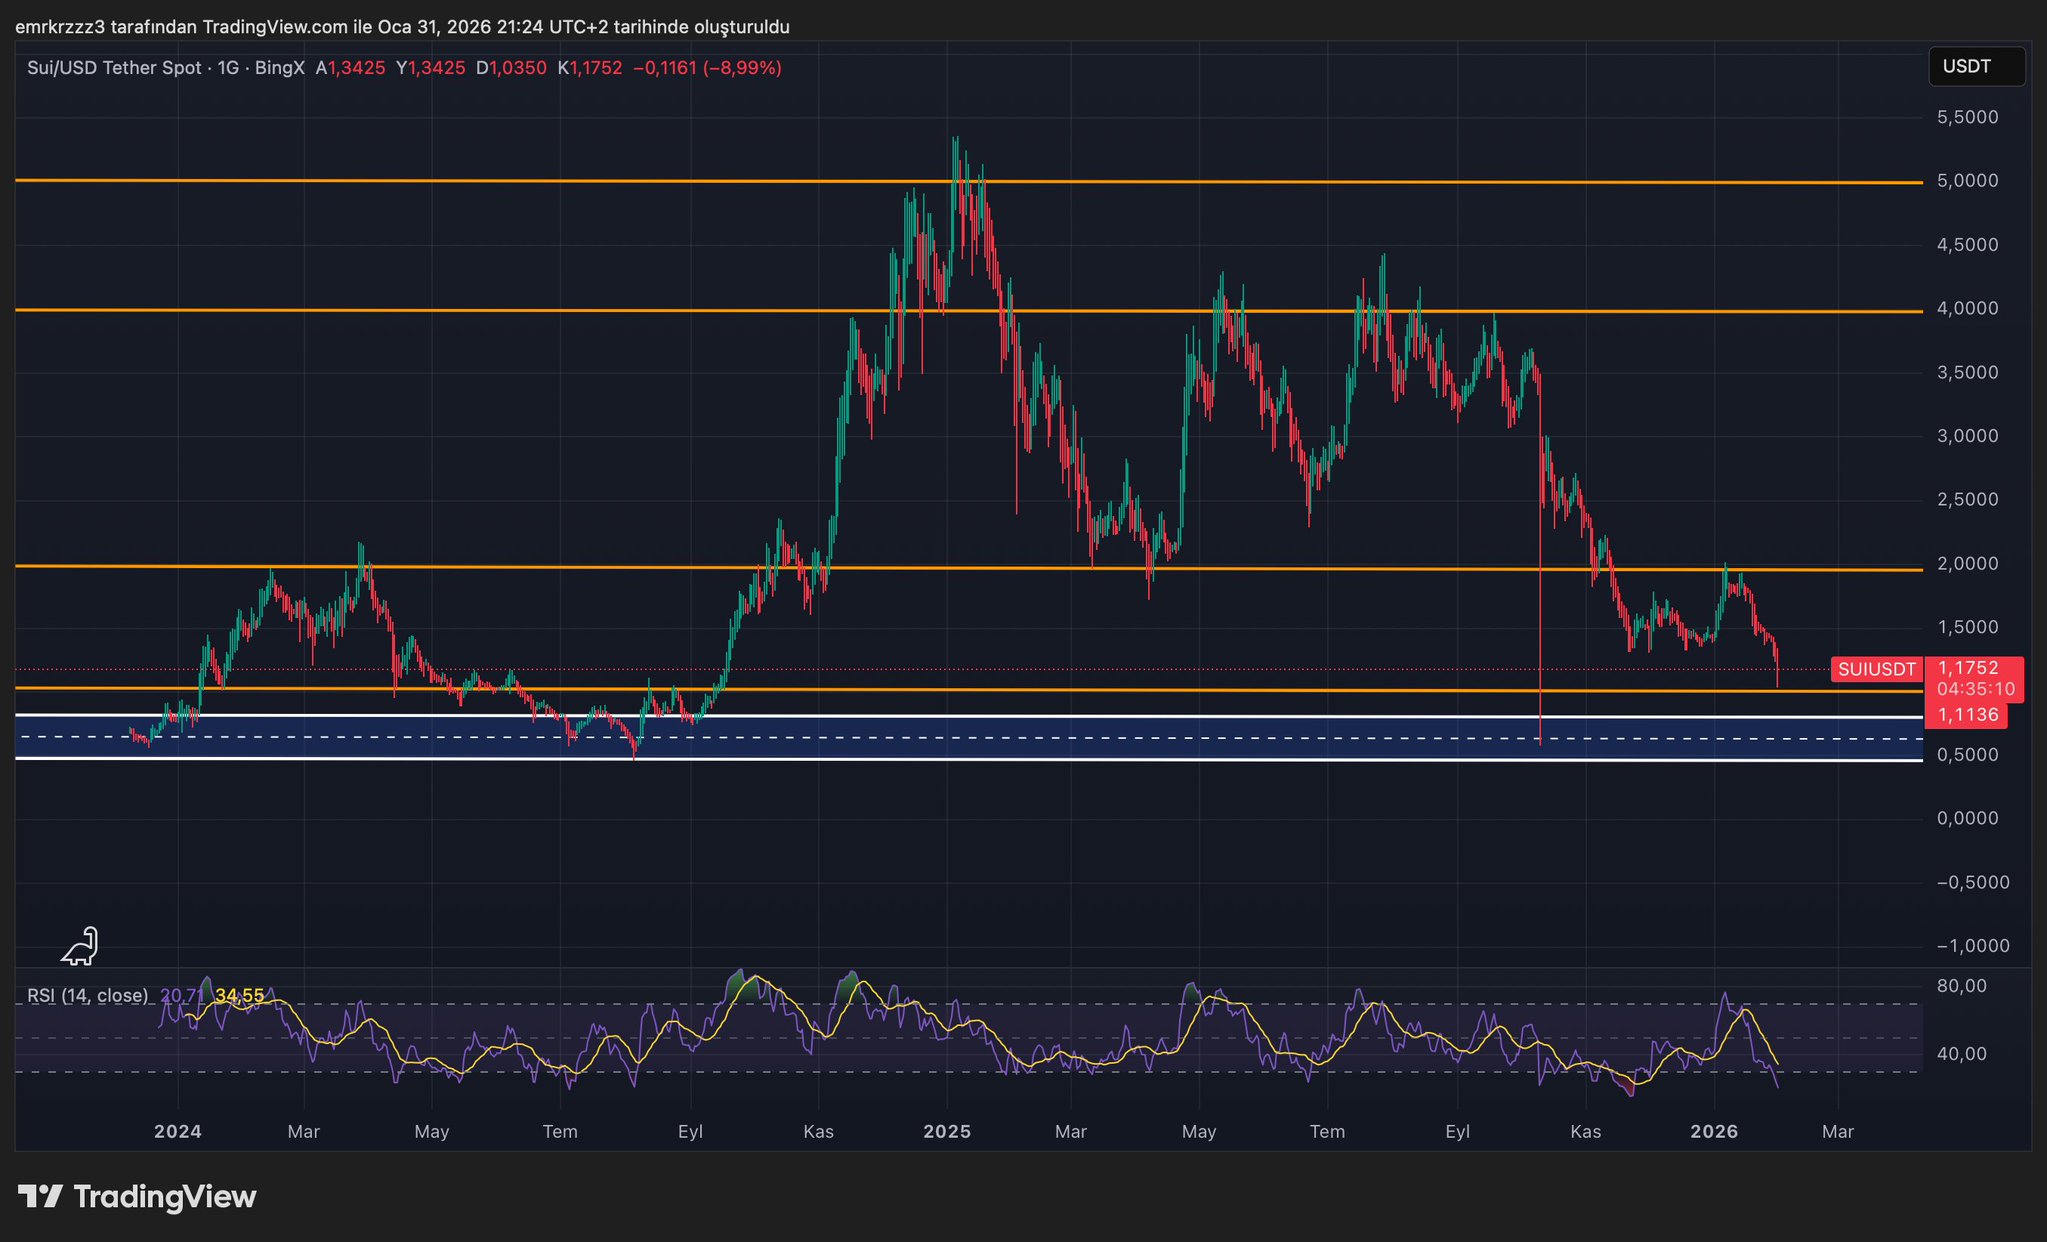Click the 1,1136 red price marker
Image resolution: width=2047 pixels, height=1242 pixels.
pyautogui.click(x=1966, y=715)
